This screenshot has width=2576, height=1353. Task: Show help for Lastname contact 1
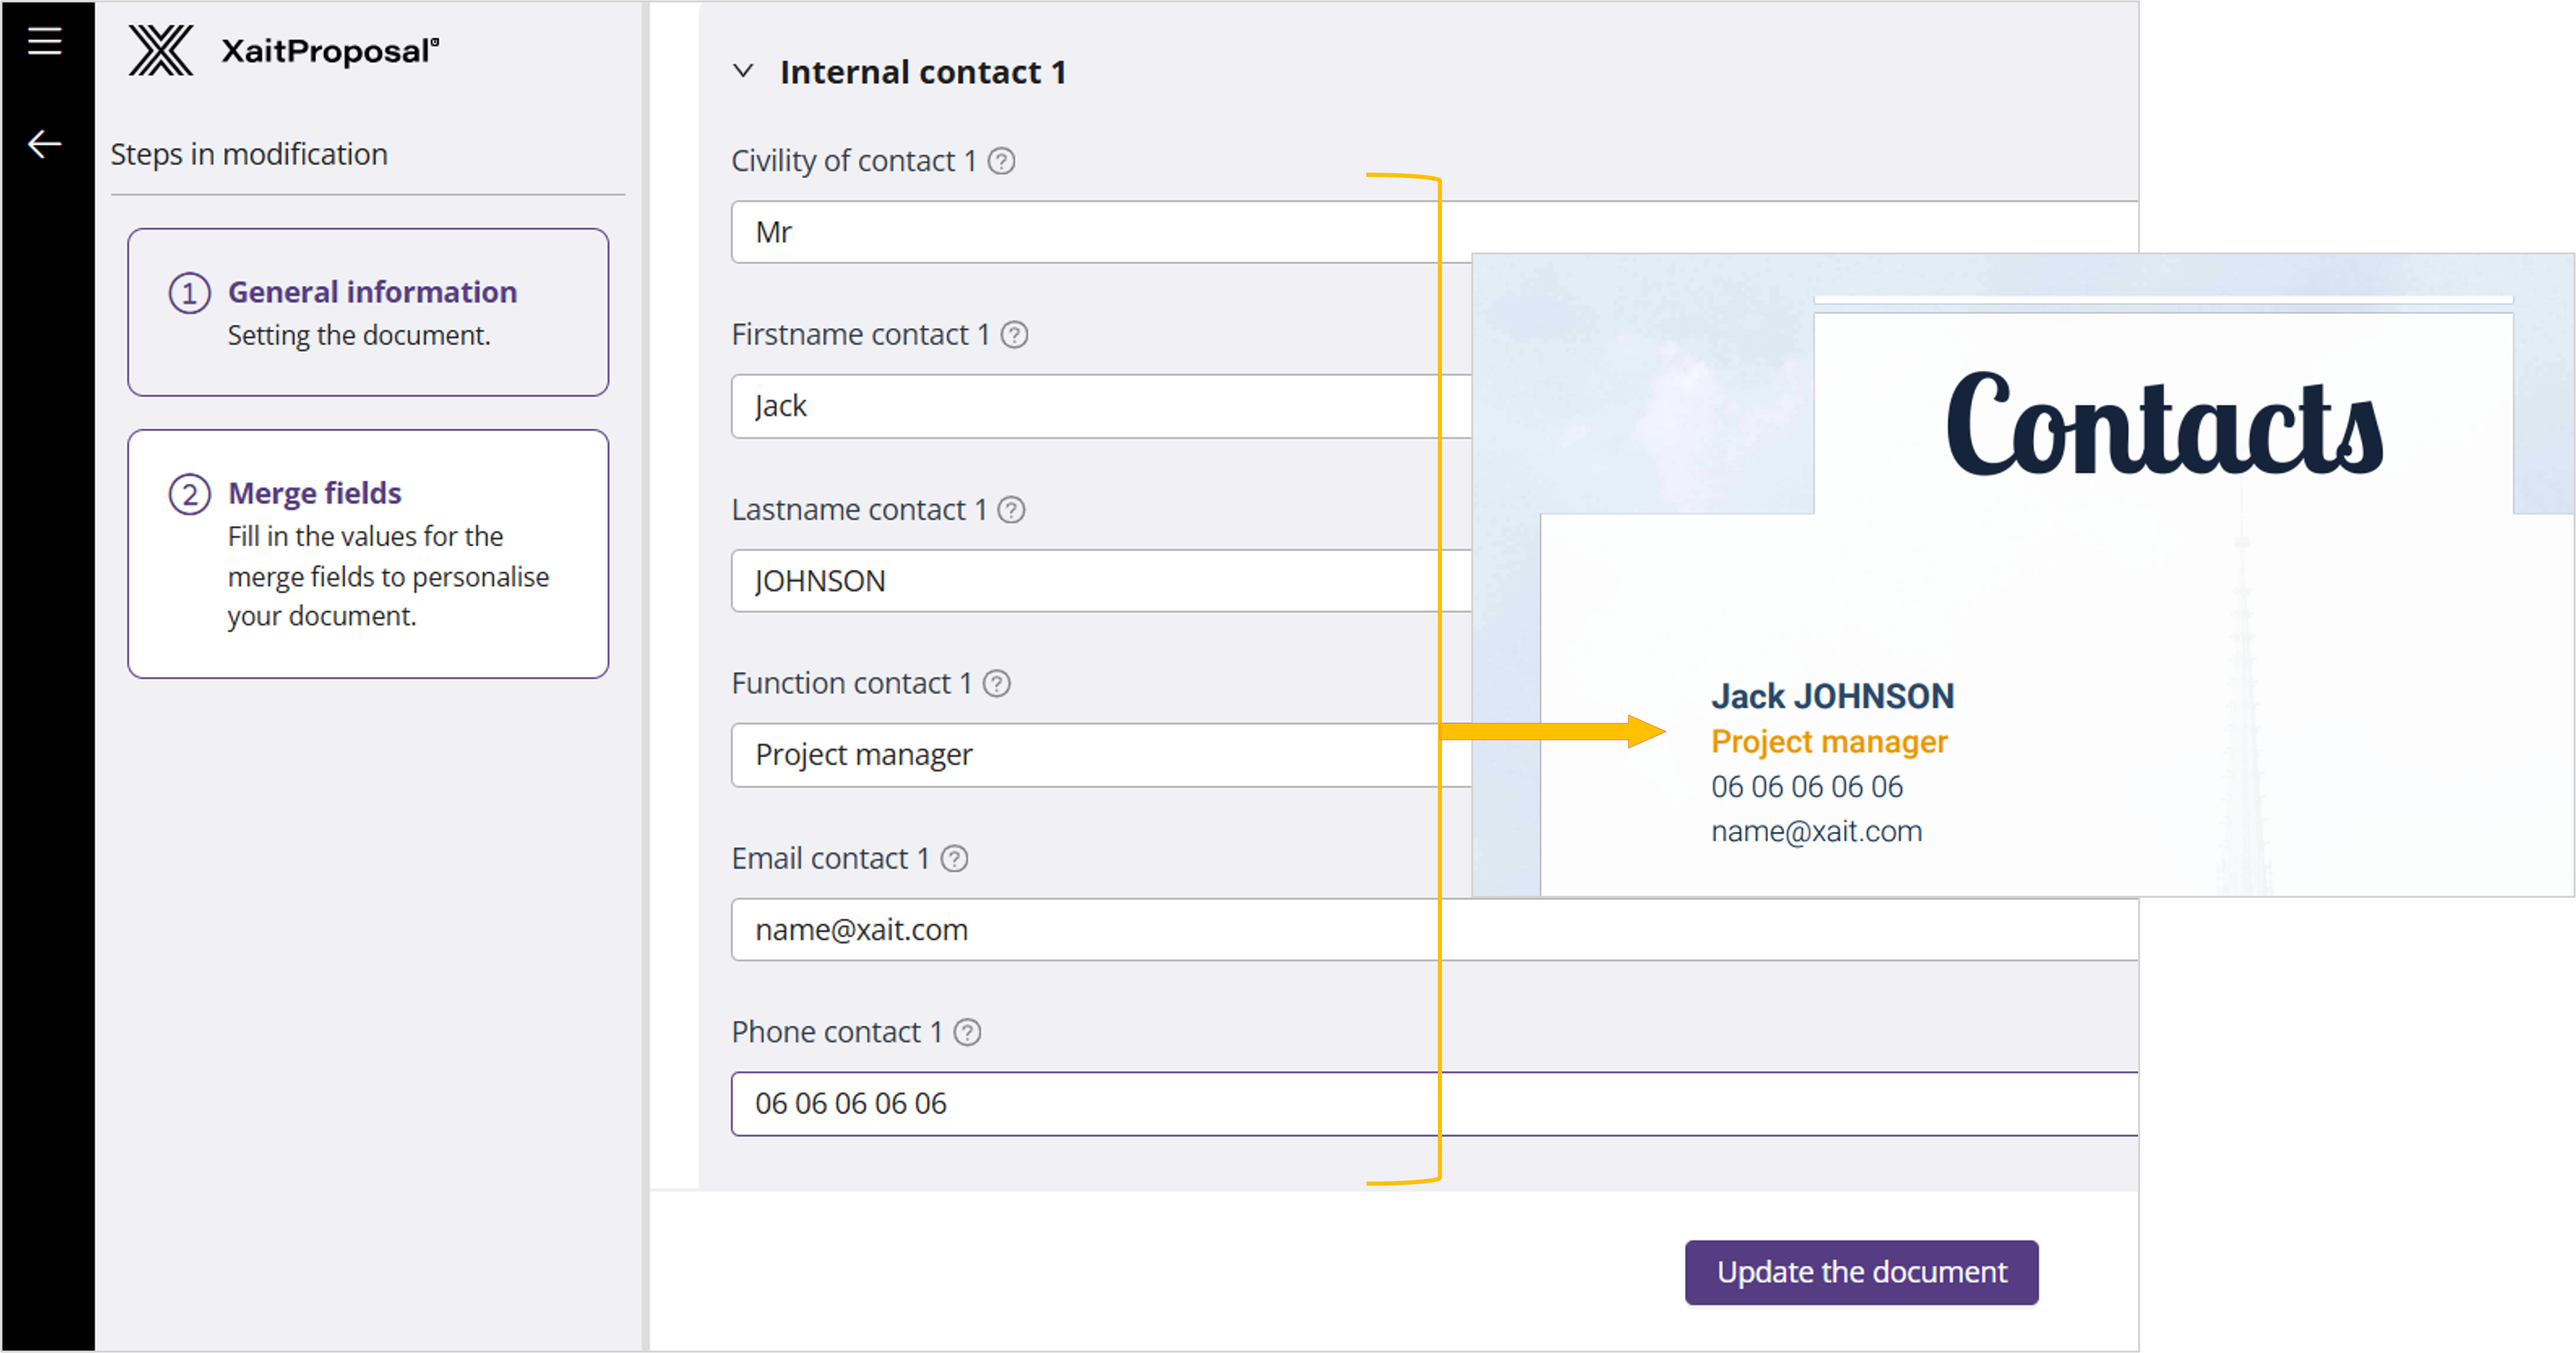click(1011, 510)
